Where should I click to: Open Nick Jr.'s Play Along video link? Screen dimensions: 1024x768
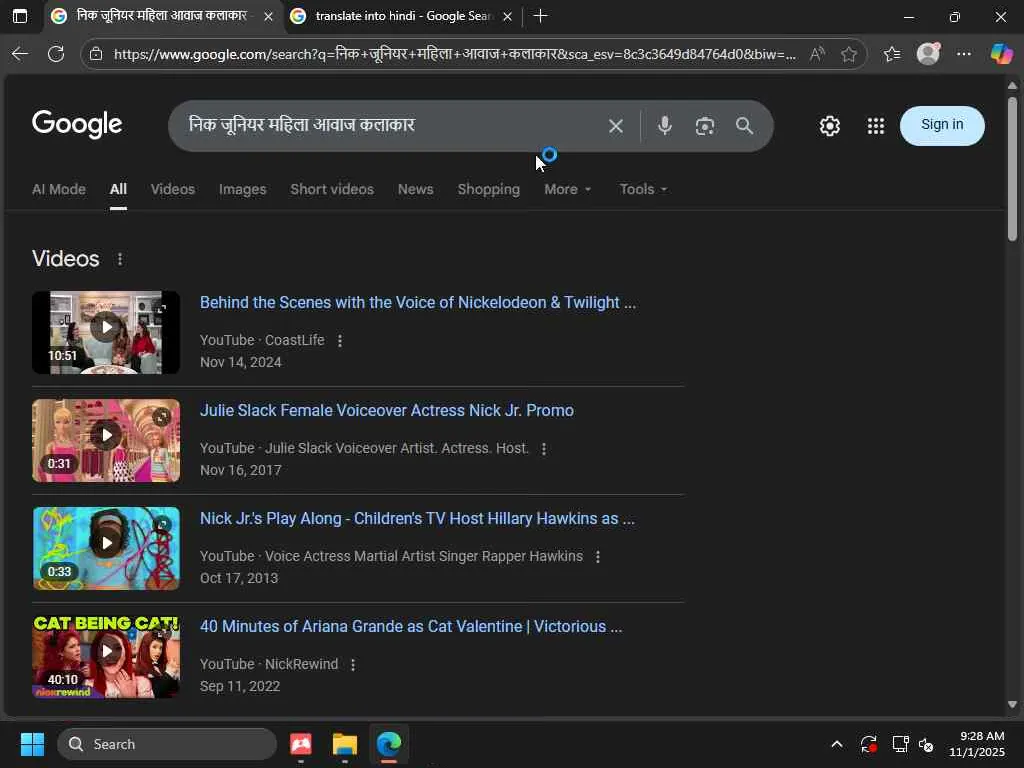click(417, 519)
